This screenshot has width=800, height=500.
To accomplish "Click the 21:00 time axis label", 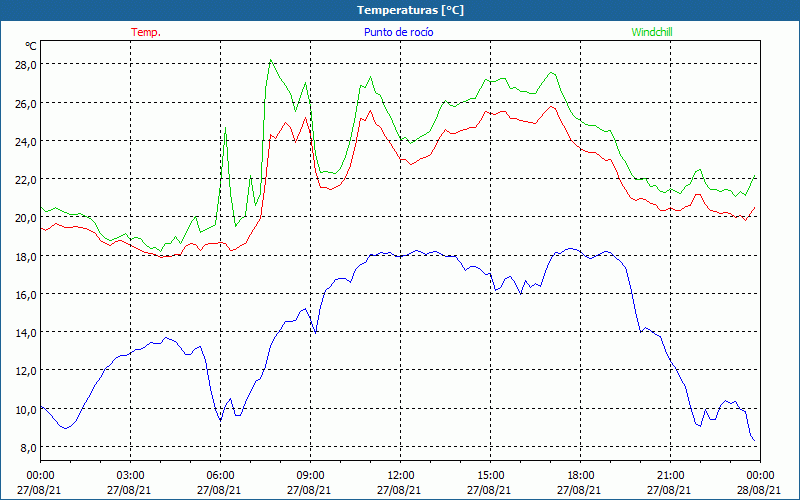I will click(670, 476).
